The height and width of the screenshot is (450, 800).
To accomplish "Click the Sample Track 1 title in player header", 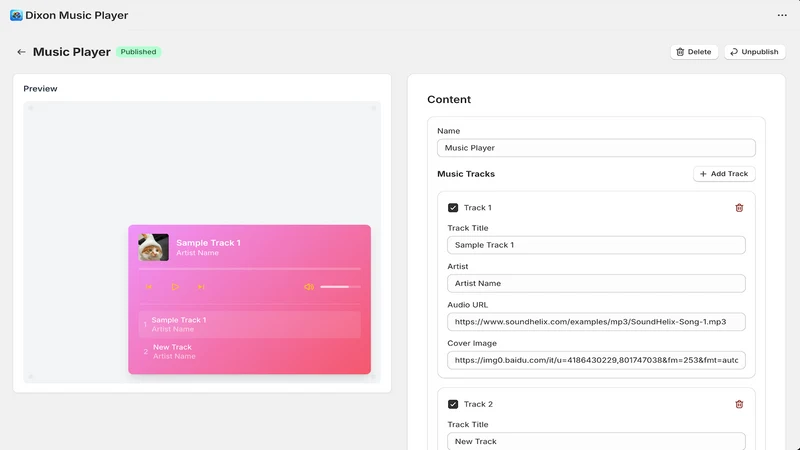I will (x=208, y=243).
